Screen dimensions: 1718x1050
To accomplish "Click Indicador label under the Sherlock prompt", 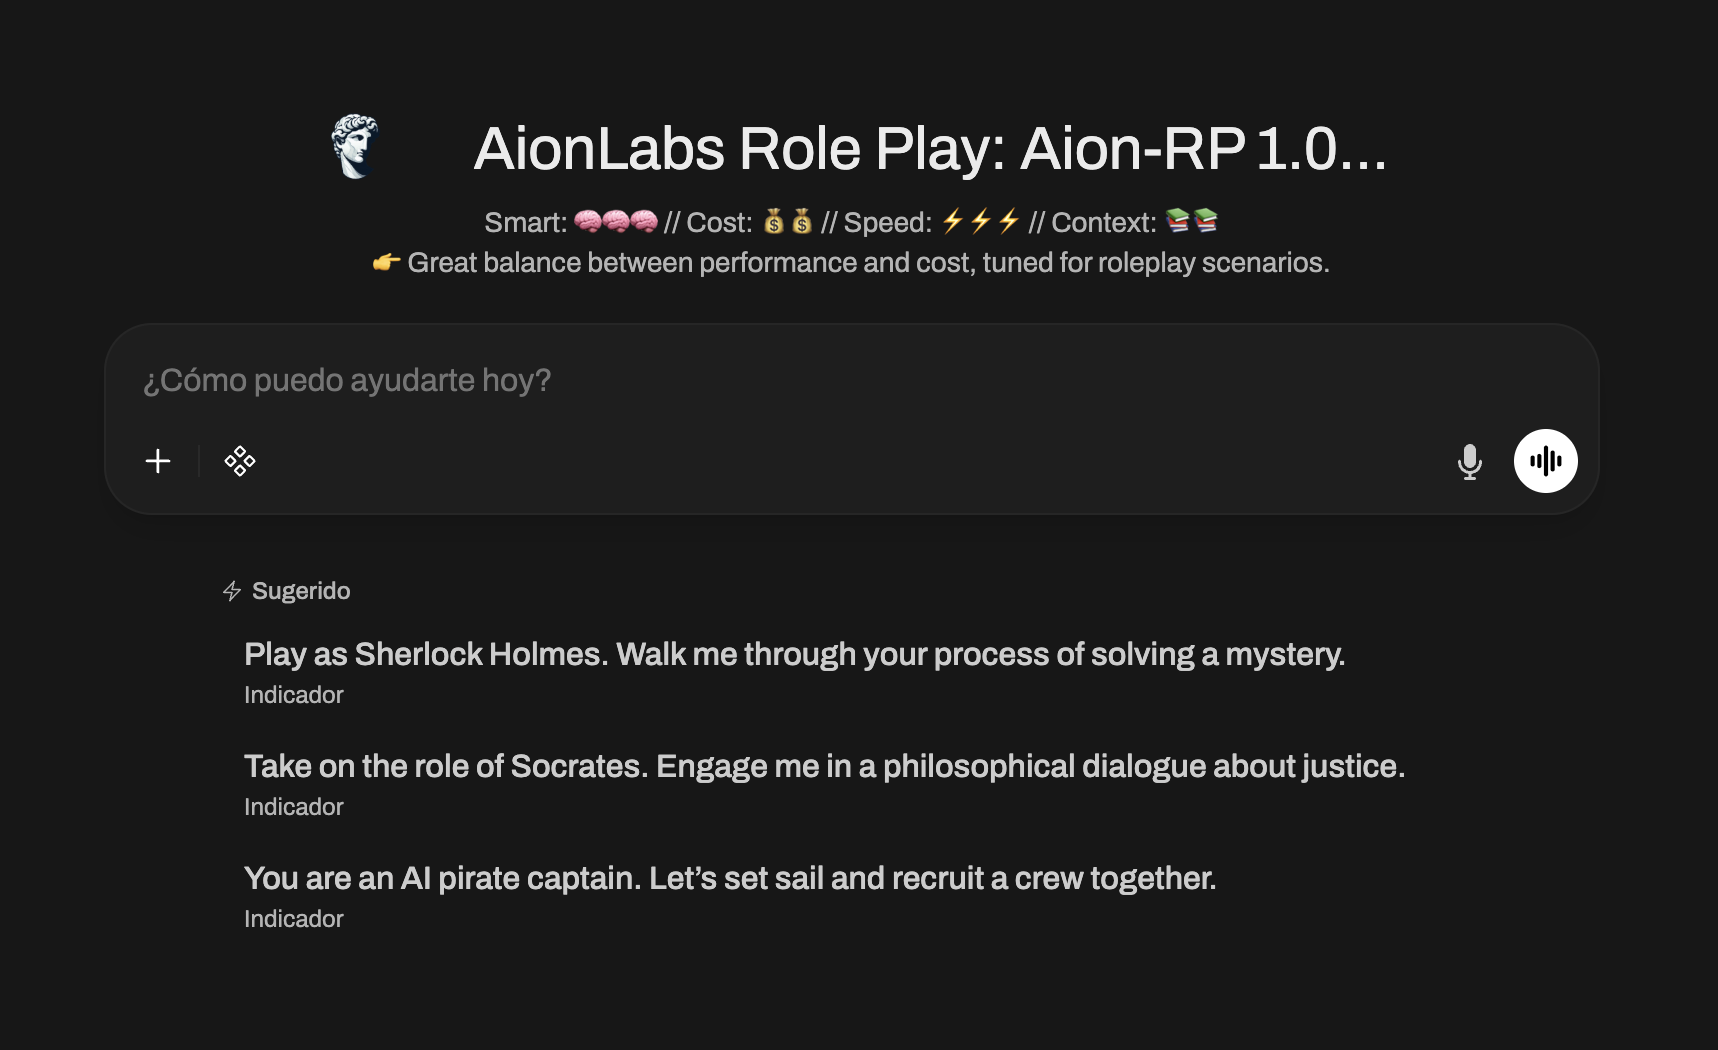I will tap(294, 695).
